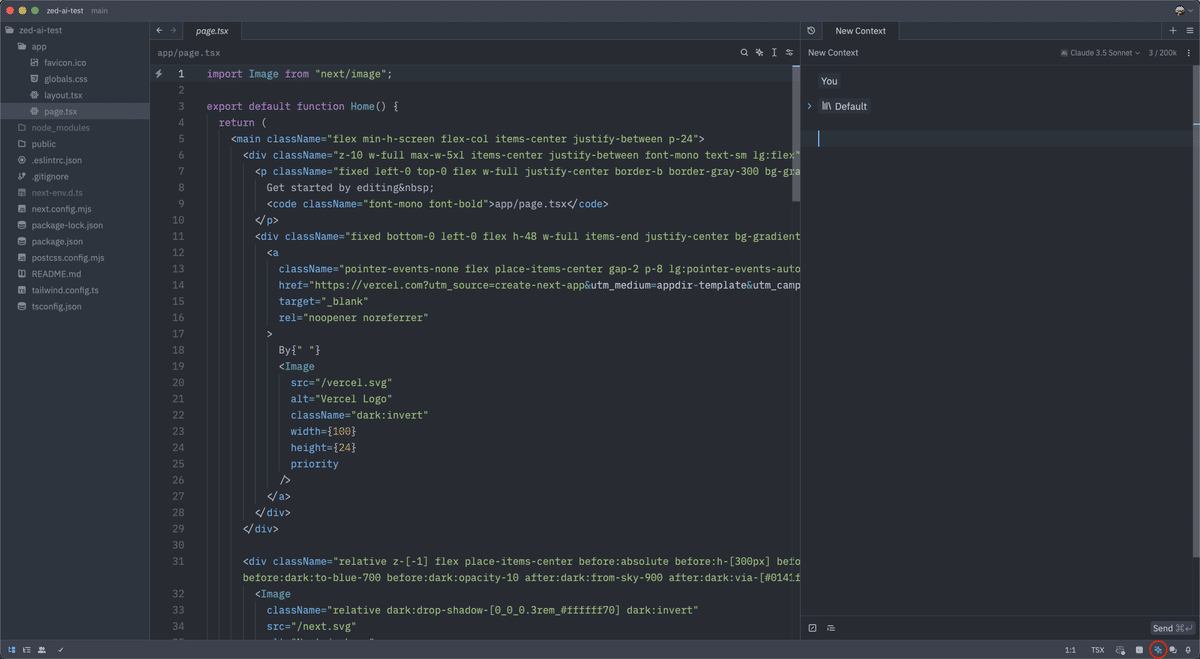The width and height of the screenshot is (1200, 659).
Task: Click the 1:1 cursor position indicator
Action: click(1070, 650)
